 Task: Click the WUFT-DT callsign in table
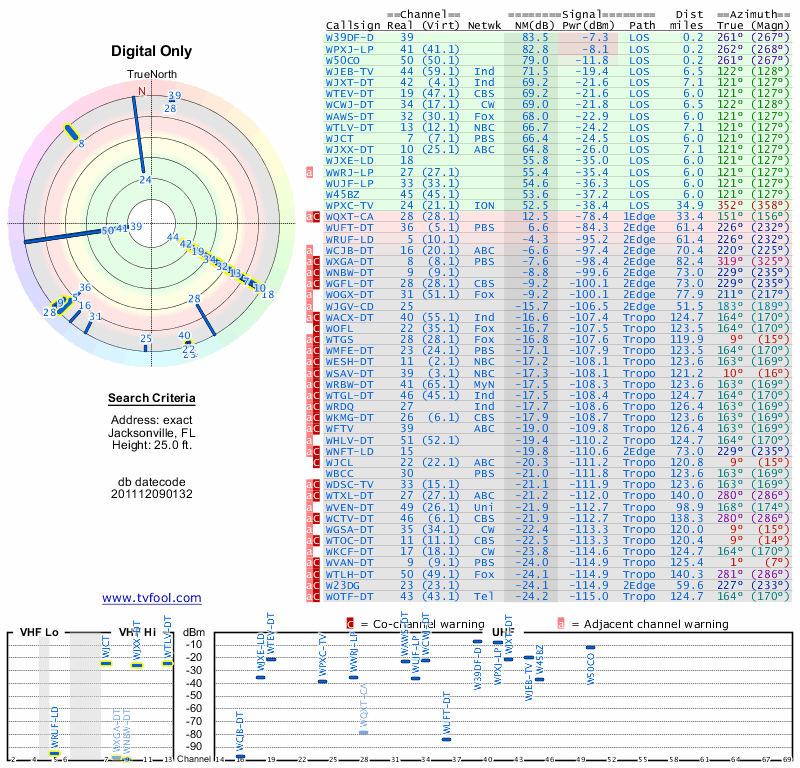[349, 228]
